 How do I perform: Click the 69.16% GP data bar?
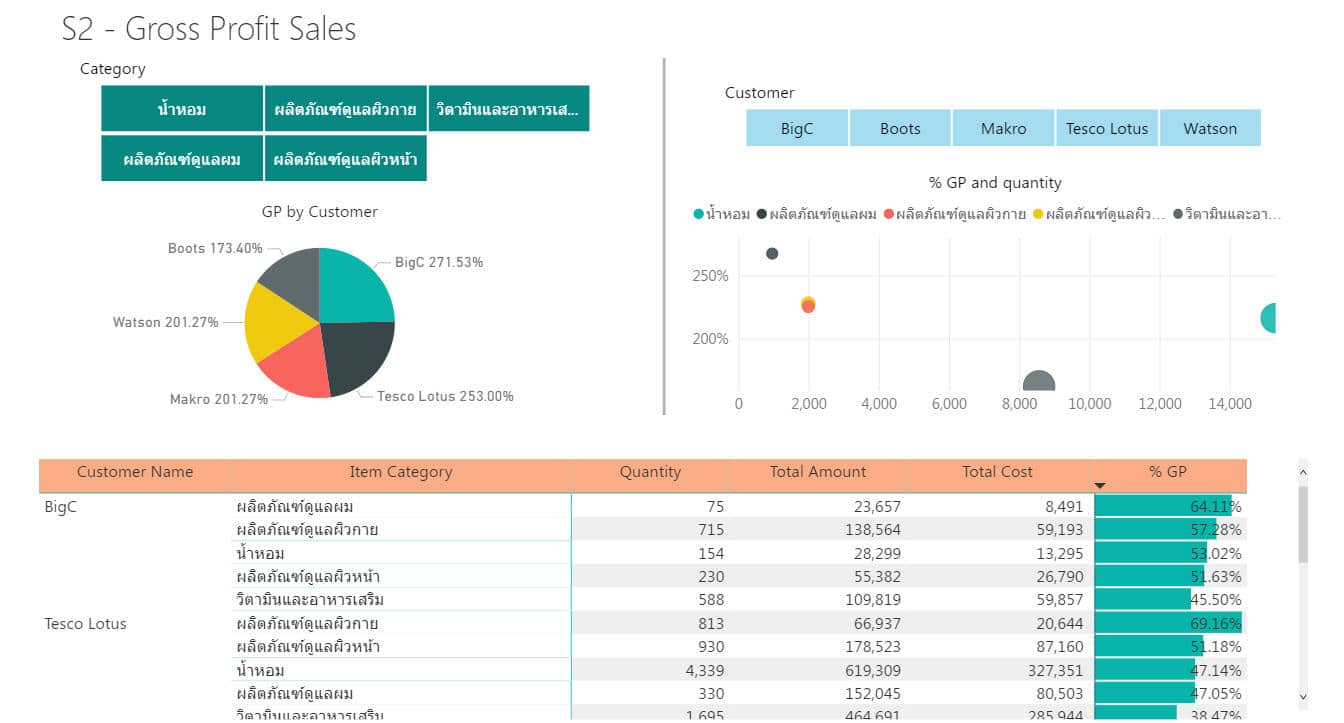pos(1168,624)
